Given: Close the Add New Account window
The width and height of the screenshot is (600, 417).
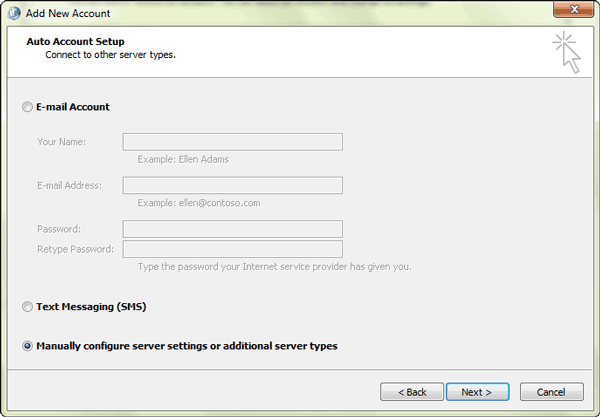Looking at the screenshot, I should 574,10.
